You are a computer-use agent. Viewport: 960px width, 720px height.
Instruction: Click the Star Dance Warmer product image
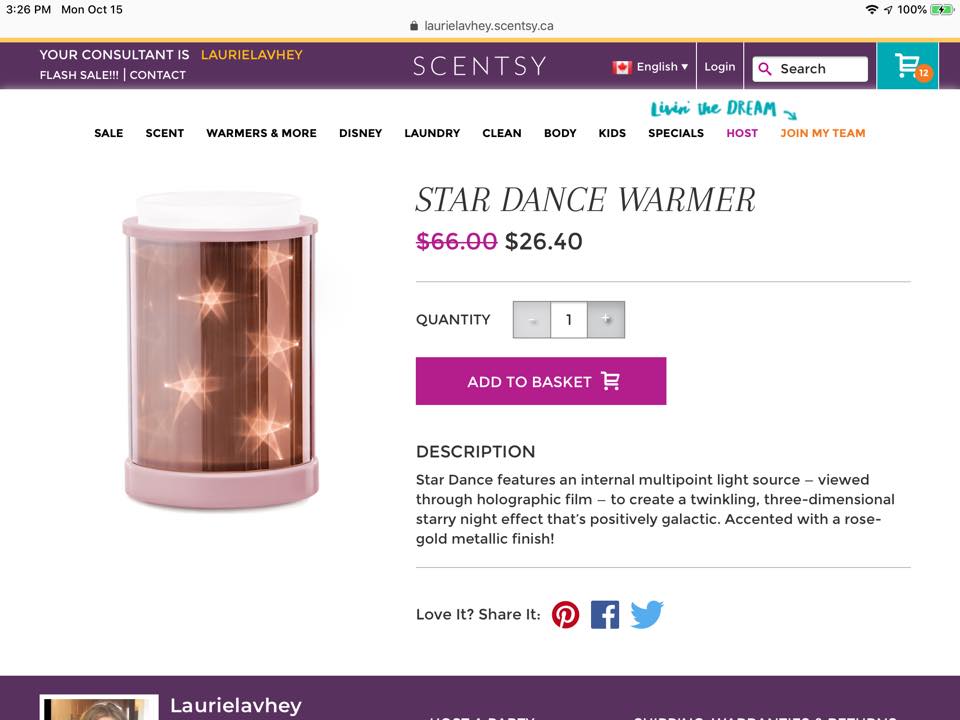221,350
